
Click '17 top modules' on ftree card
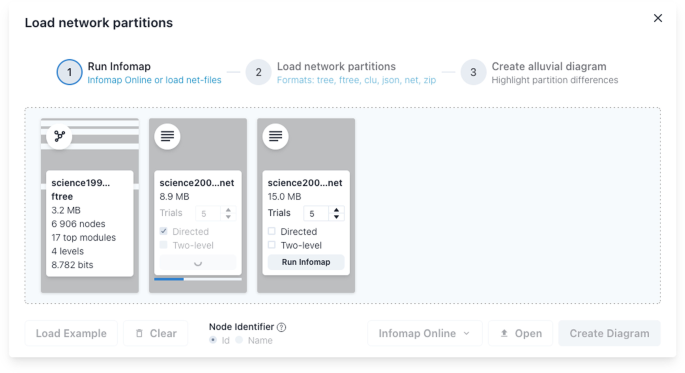pyautogui.click(x=83, y=237)
